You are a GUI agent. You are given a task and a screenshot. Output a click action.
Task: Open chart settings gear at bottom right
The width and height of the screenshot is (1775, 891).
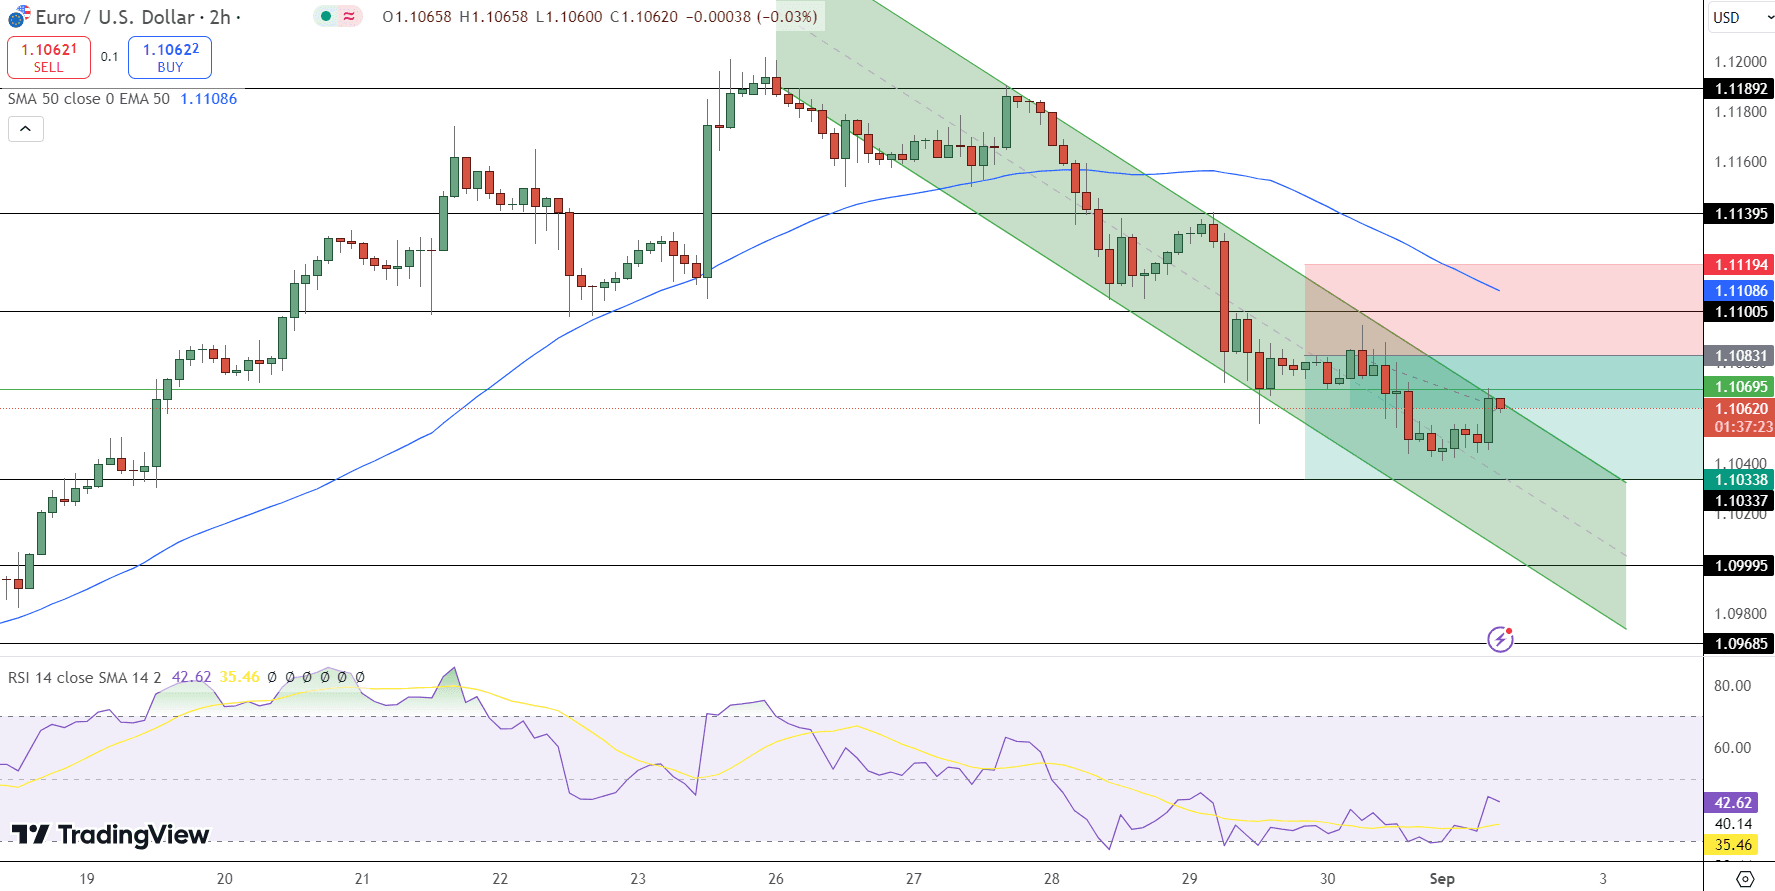1745,879
